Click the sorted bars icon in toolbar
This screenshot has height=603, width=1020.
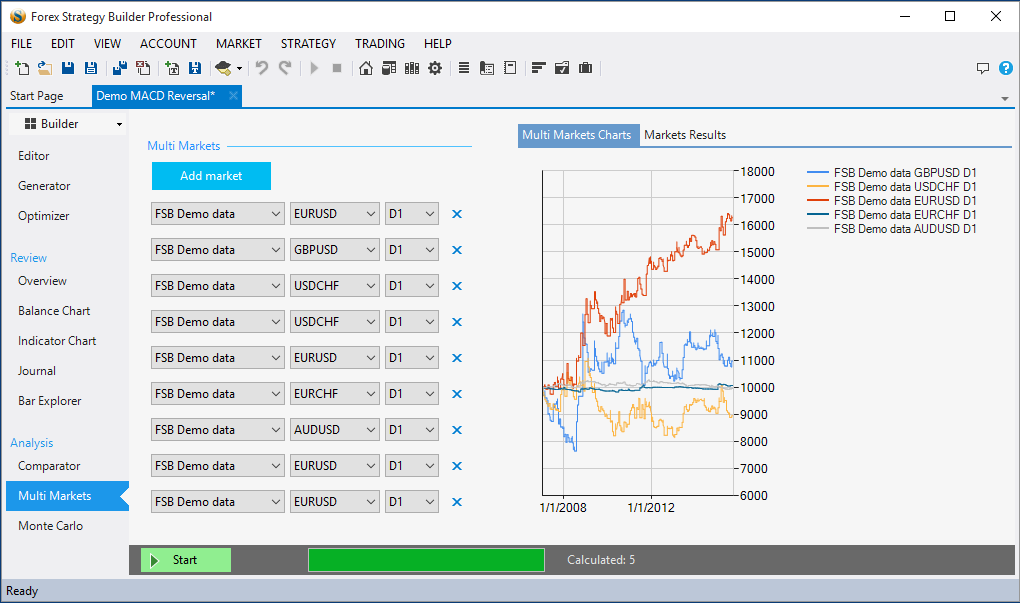click(539, 68)
